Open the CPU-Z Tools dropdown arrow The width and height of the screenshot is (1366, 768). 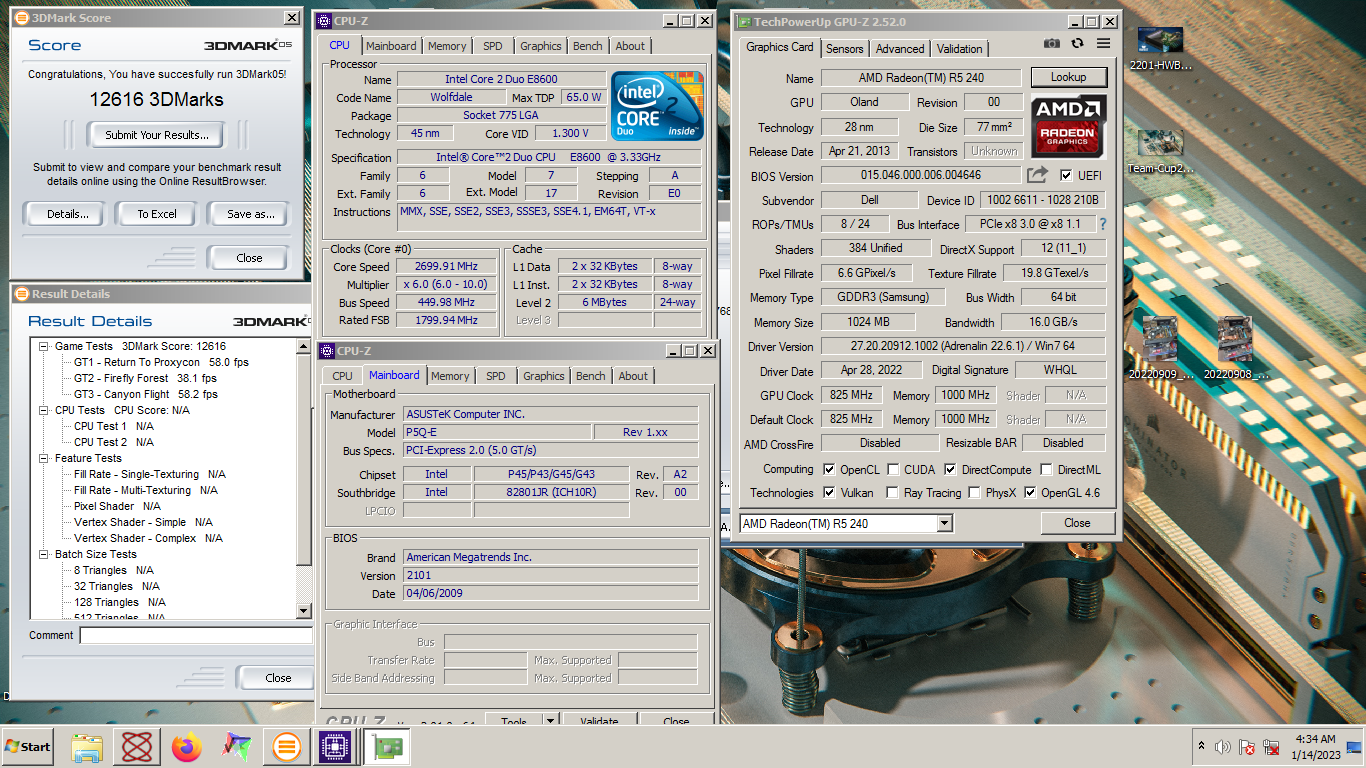tap(550, 721)
